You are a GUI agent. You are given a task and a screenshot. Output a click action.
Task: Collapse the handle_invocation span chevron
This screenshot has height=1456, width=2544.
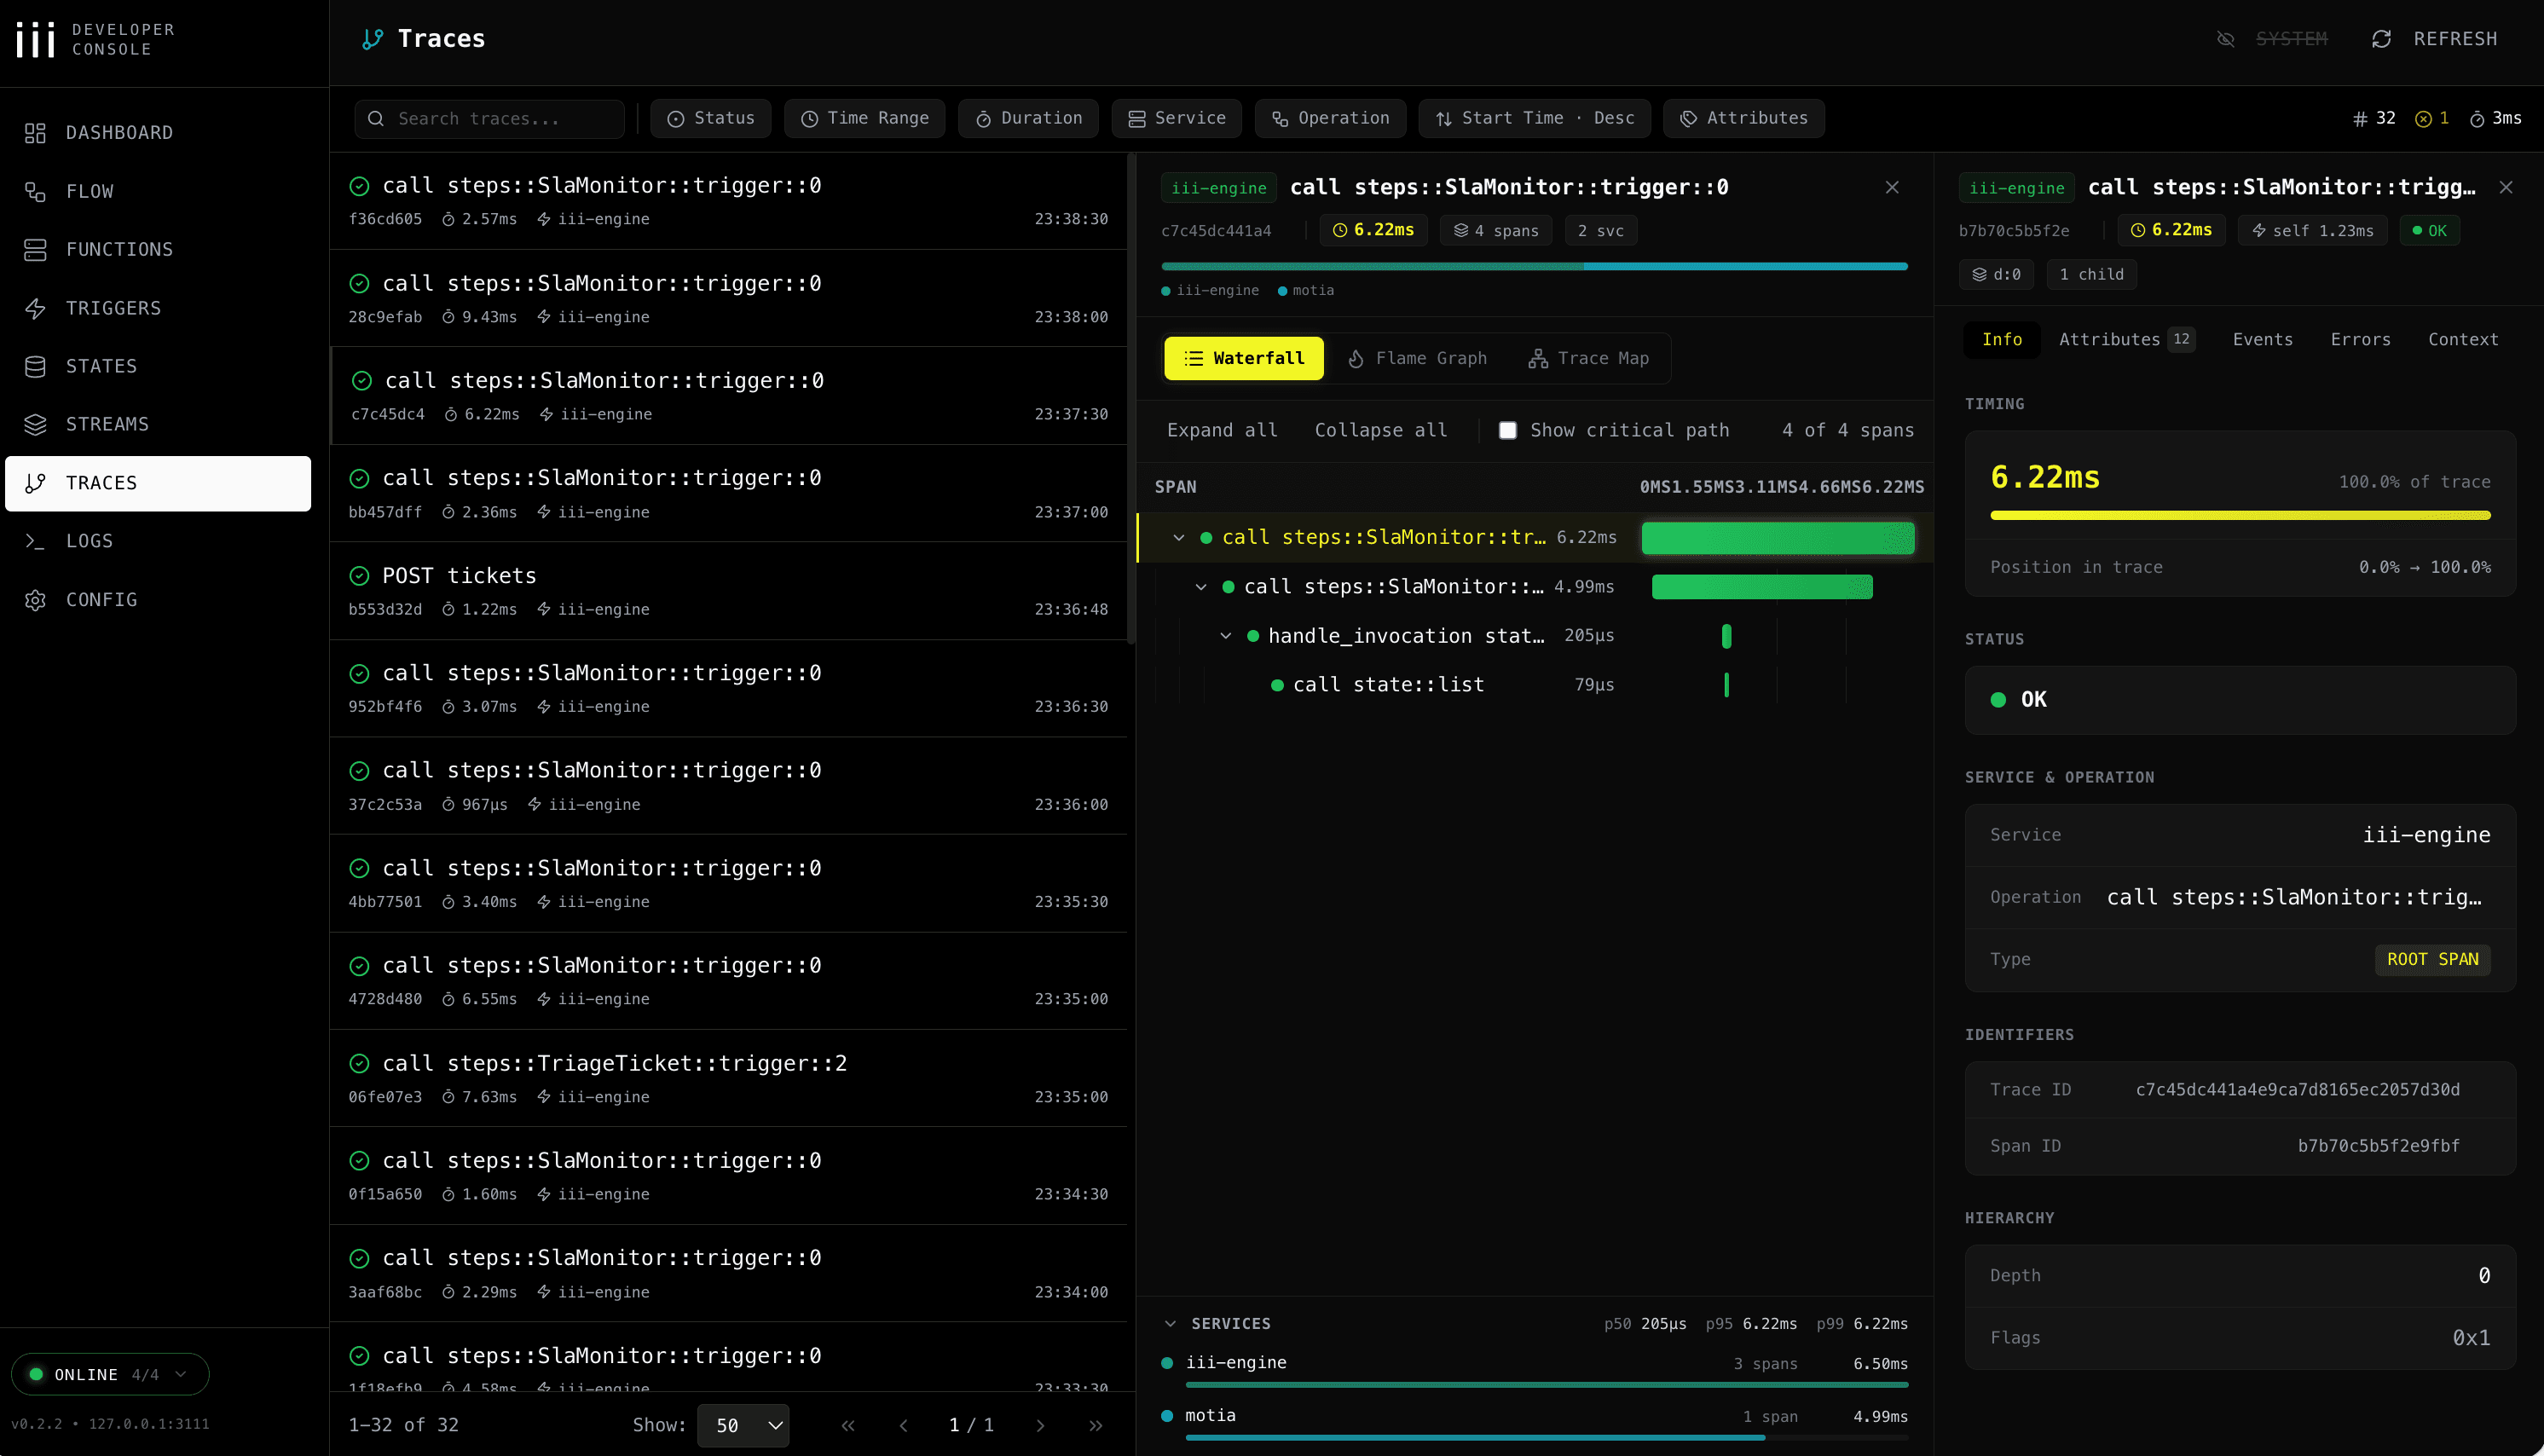(1225, 636)
